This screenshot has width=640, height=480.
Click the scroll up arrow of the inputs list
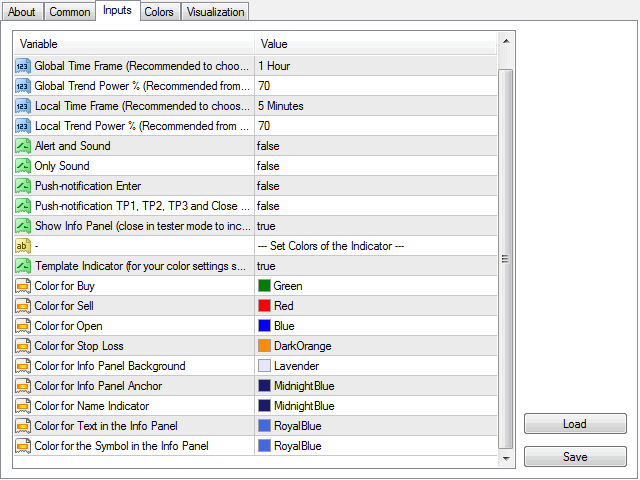(506, 41)
